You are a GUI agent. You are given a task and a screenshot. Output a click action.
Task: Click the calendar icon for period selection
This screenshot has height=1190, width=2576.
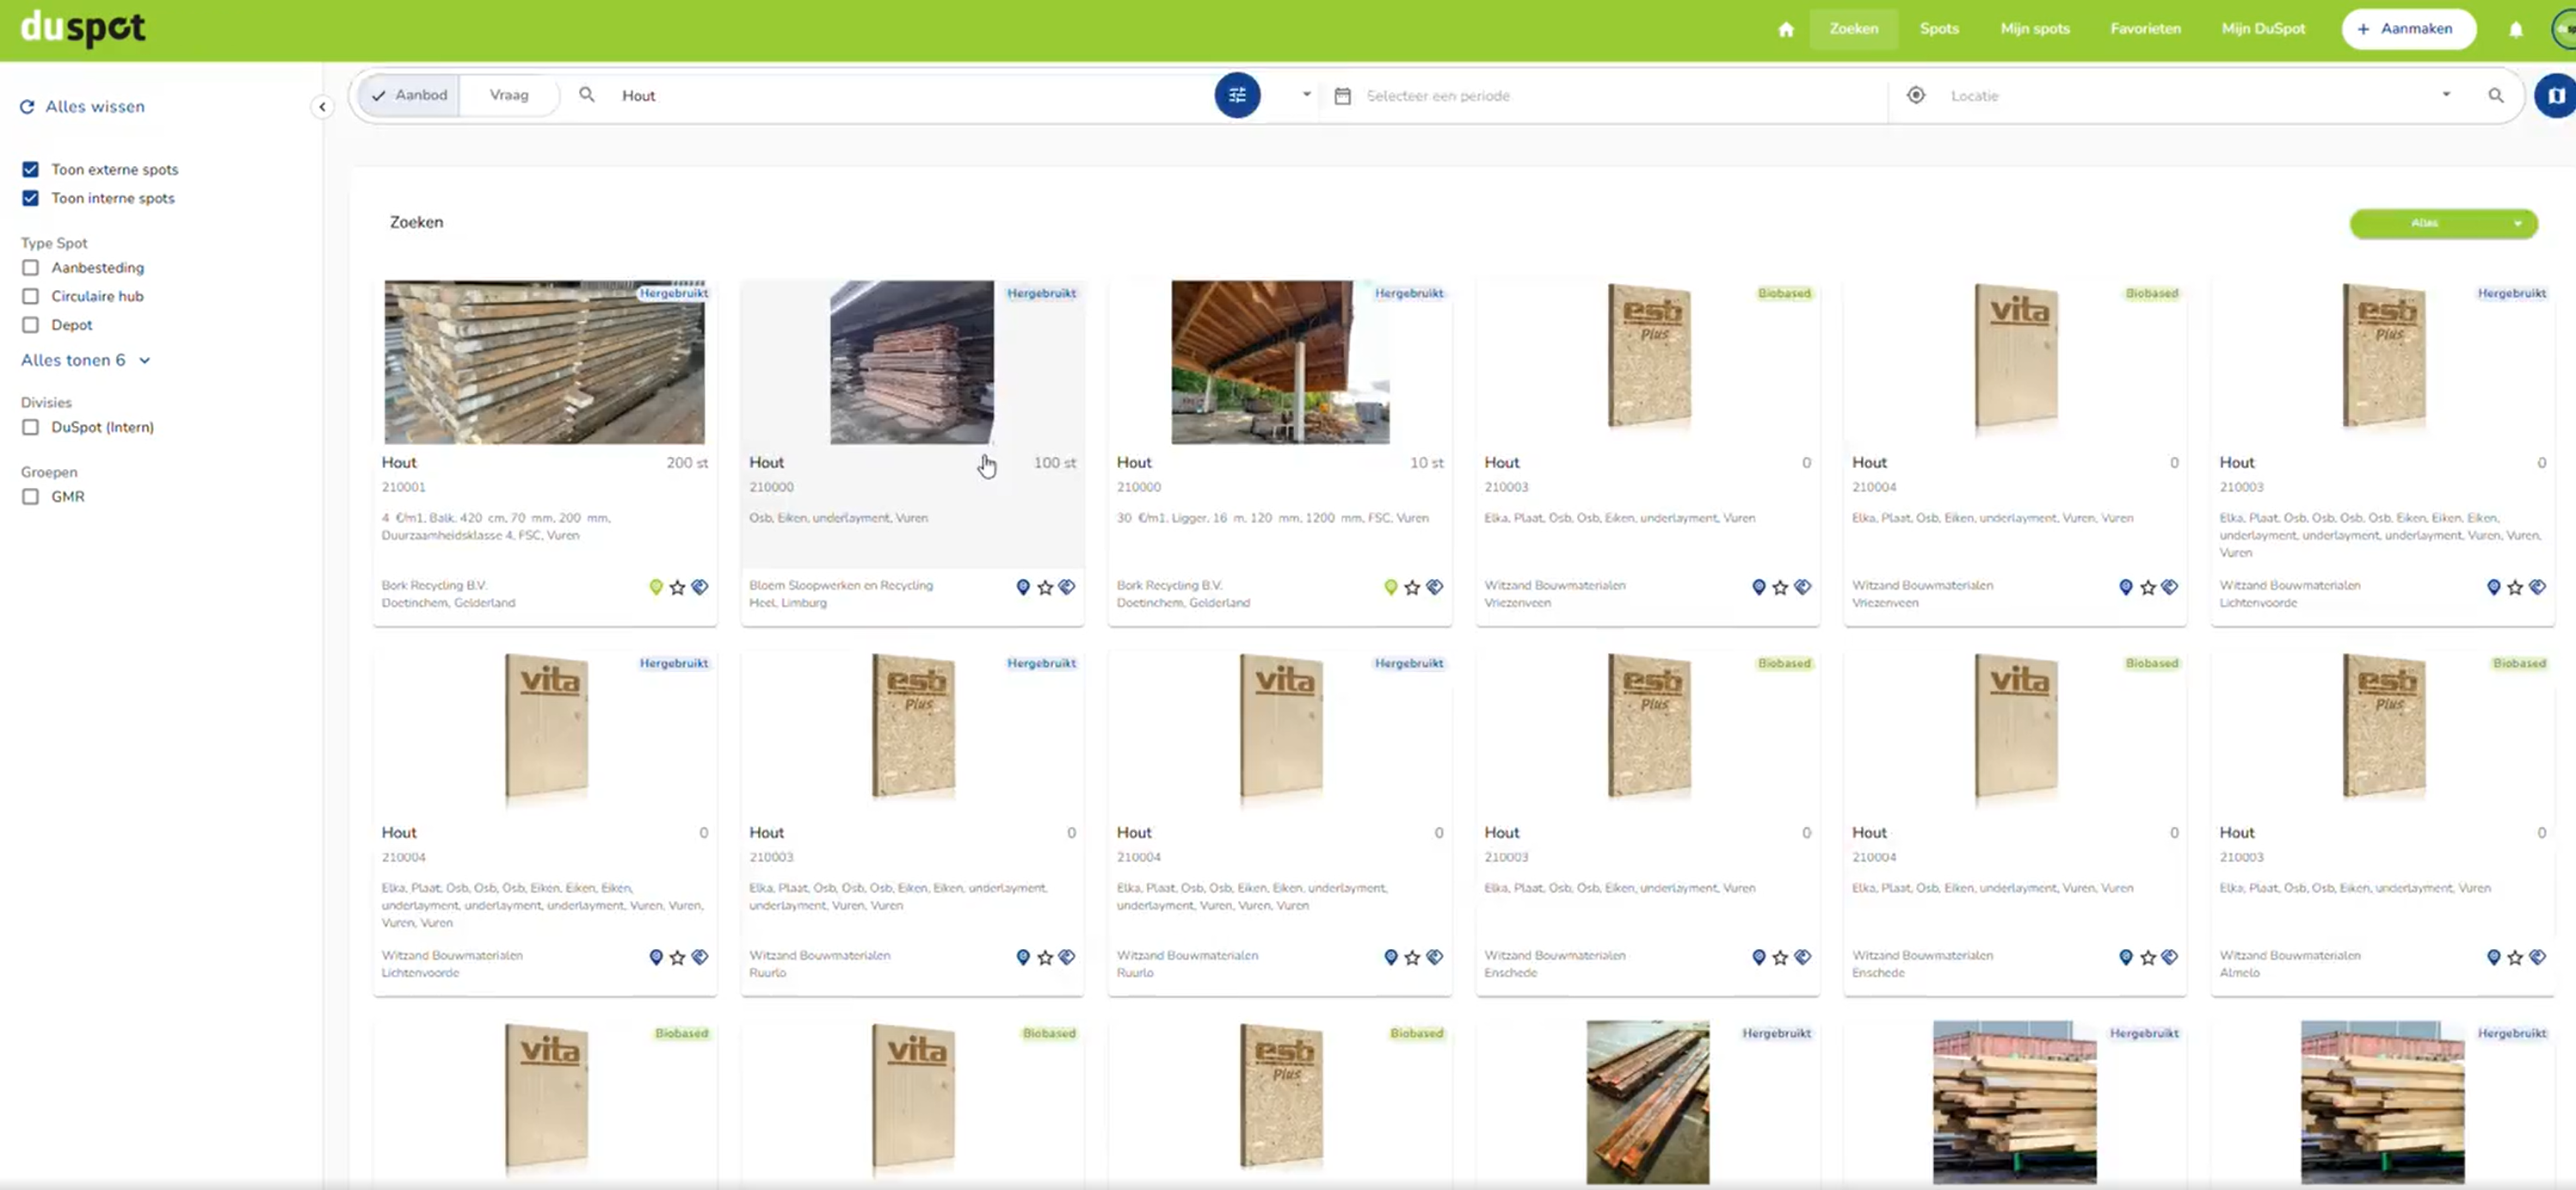point(1343,96)
